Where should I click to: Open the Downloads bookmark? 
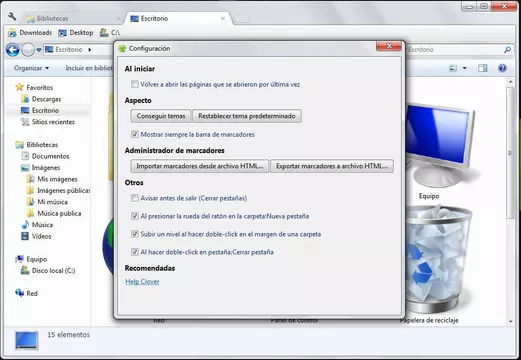[x=30, y=33]
